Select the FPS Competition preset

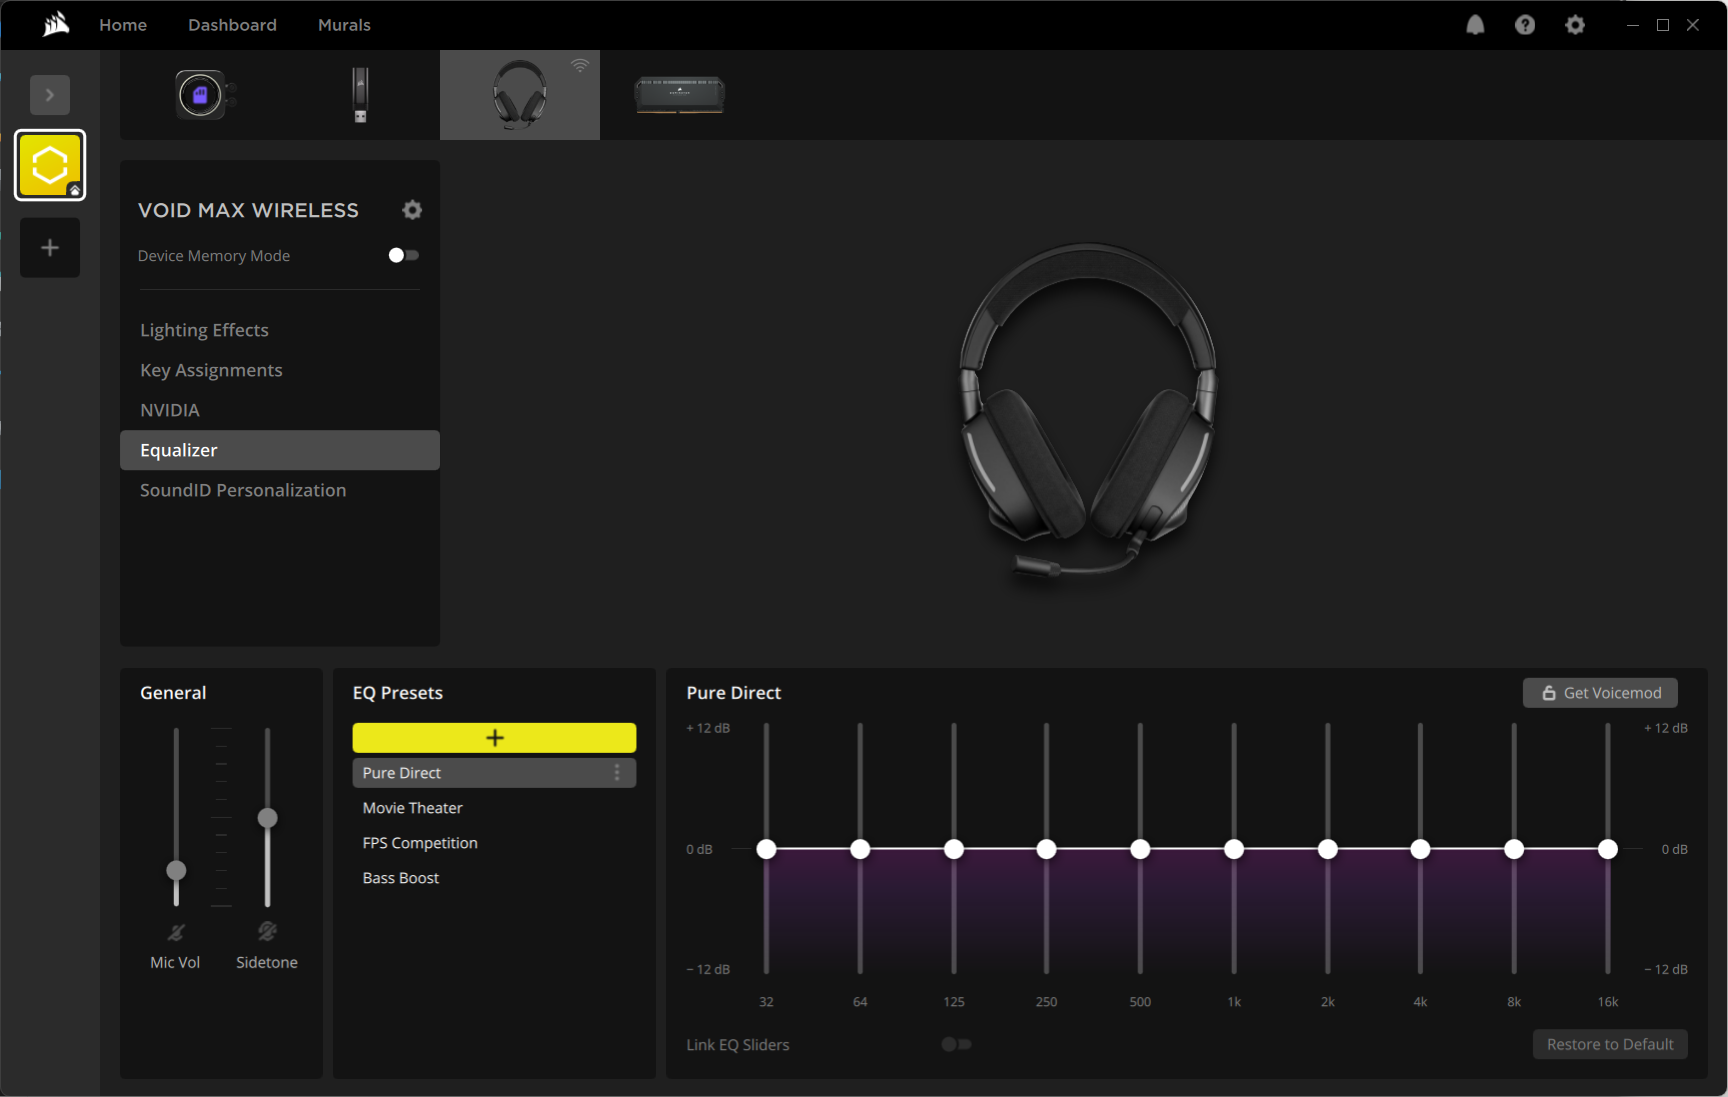pos(494,843)
